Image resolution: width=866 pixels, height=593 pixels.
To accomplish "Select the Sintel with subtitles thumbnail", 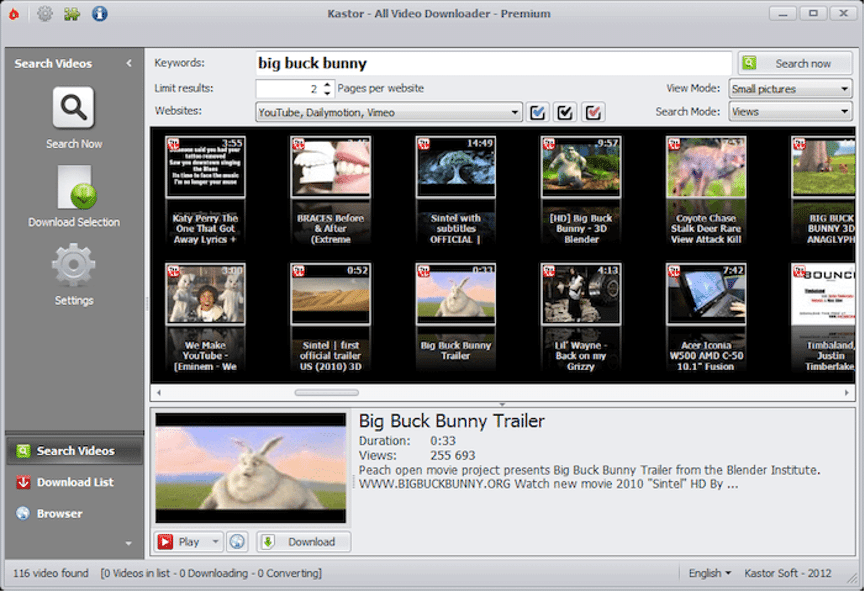I will 455,167.
